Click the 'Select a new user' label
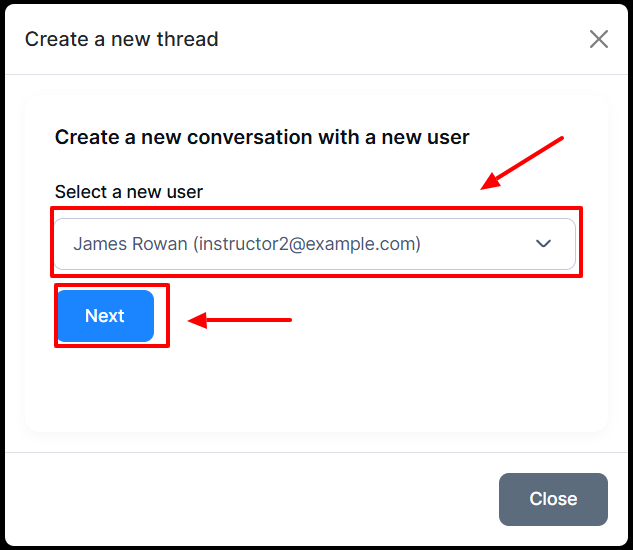 [x=129, y=192]
